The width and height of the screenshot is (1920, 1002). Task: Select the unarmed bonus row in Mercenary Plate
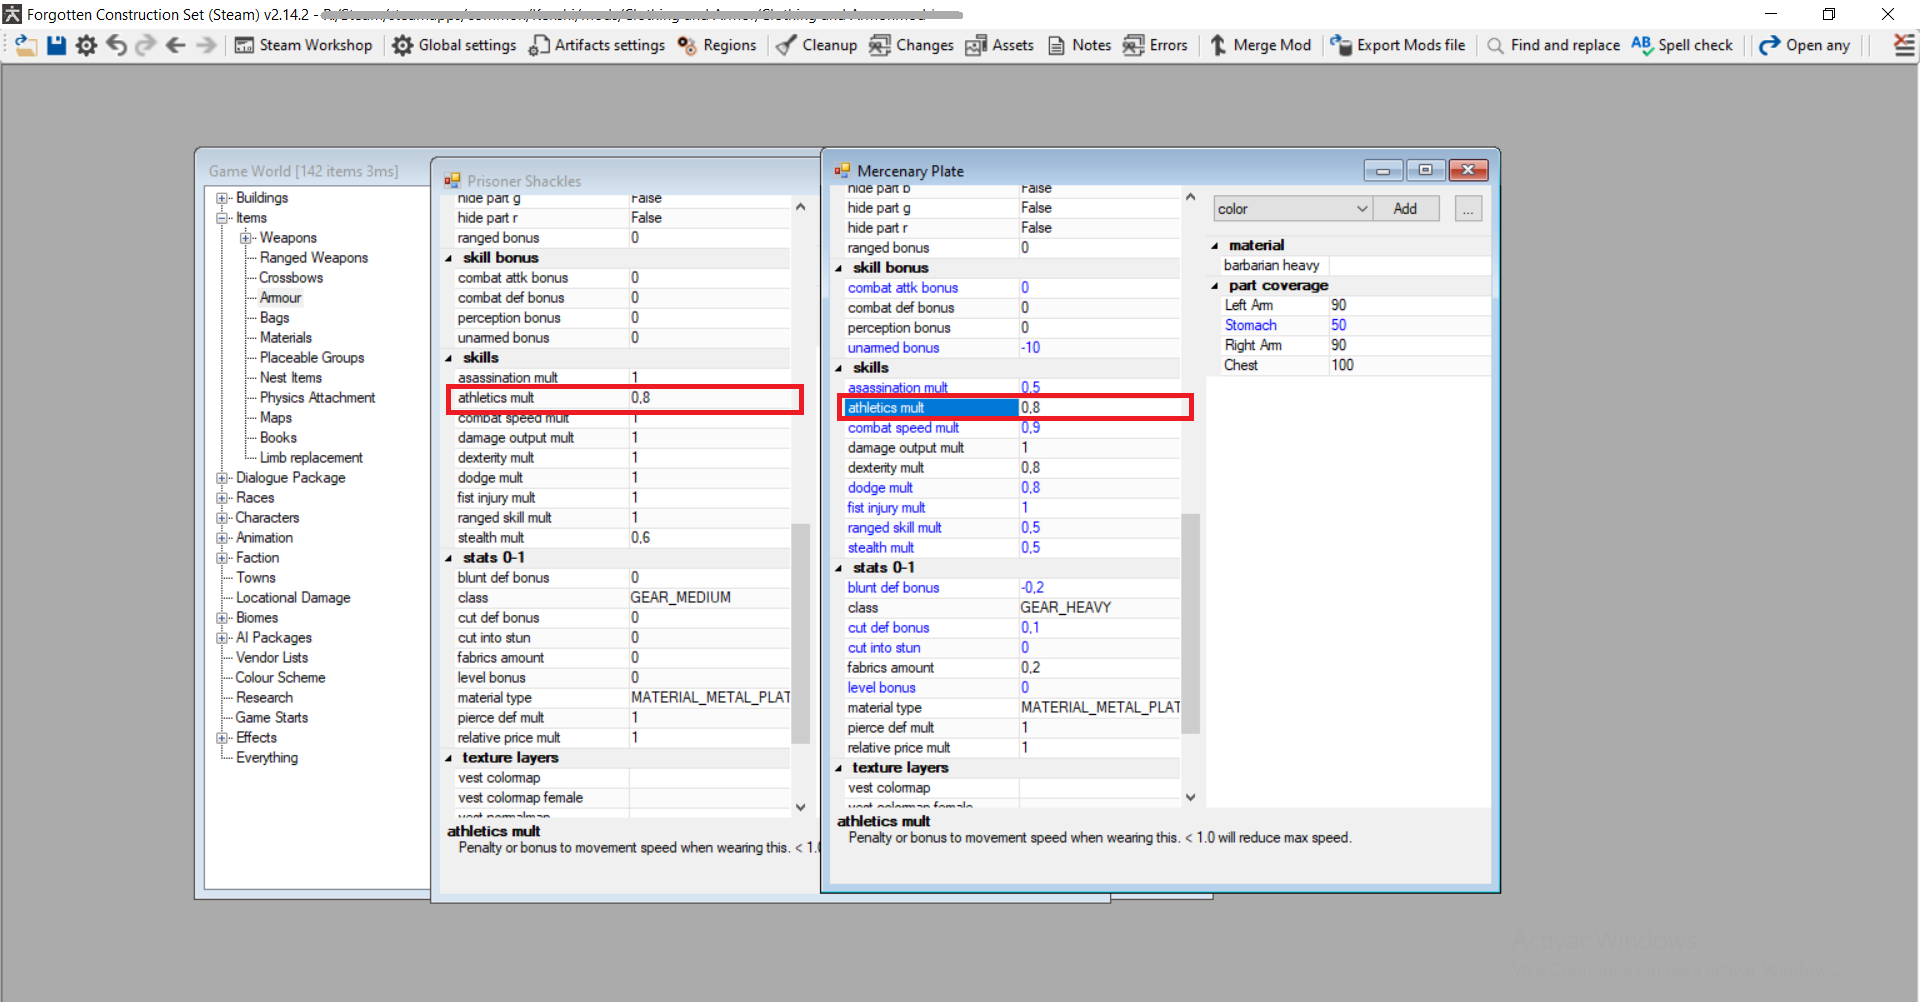[1011, 348]
